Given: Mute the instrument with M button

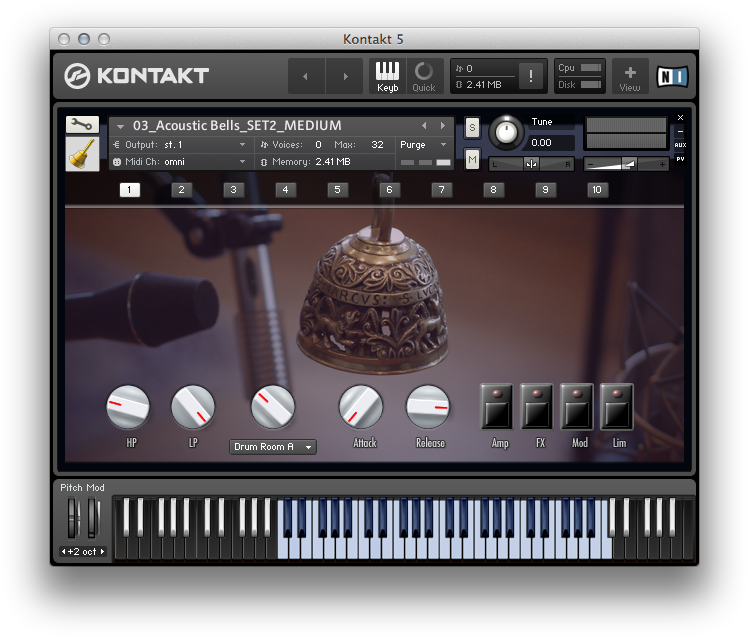Looking at the screenshot, I should [x=472, y=158].
